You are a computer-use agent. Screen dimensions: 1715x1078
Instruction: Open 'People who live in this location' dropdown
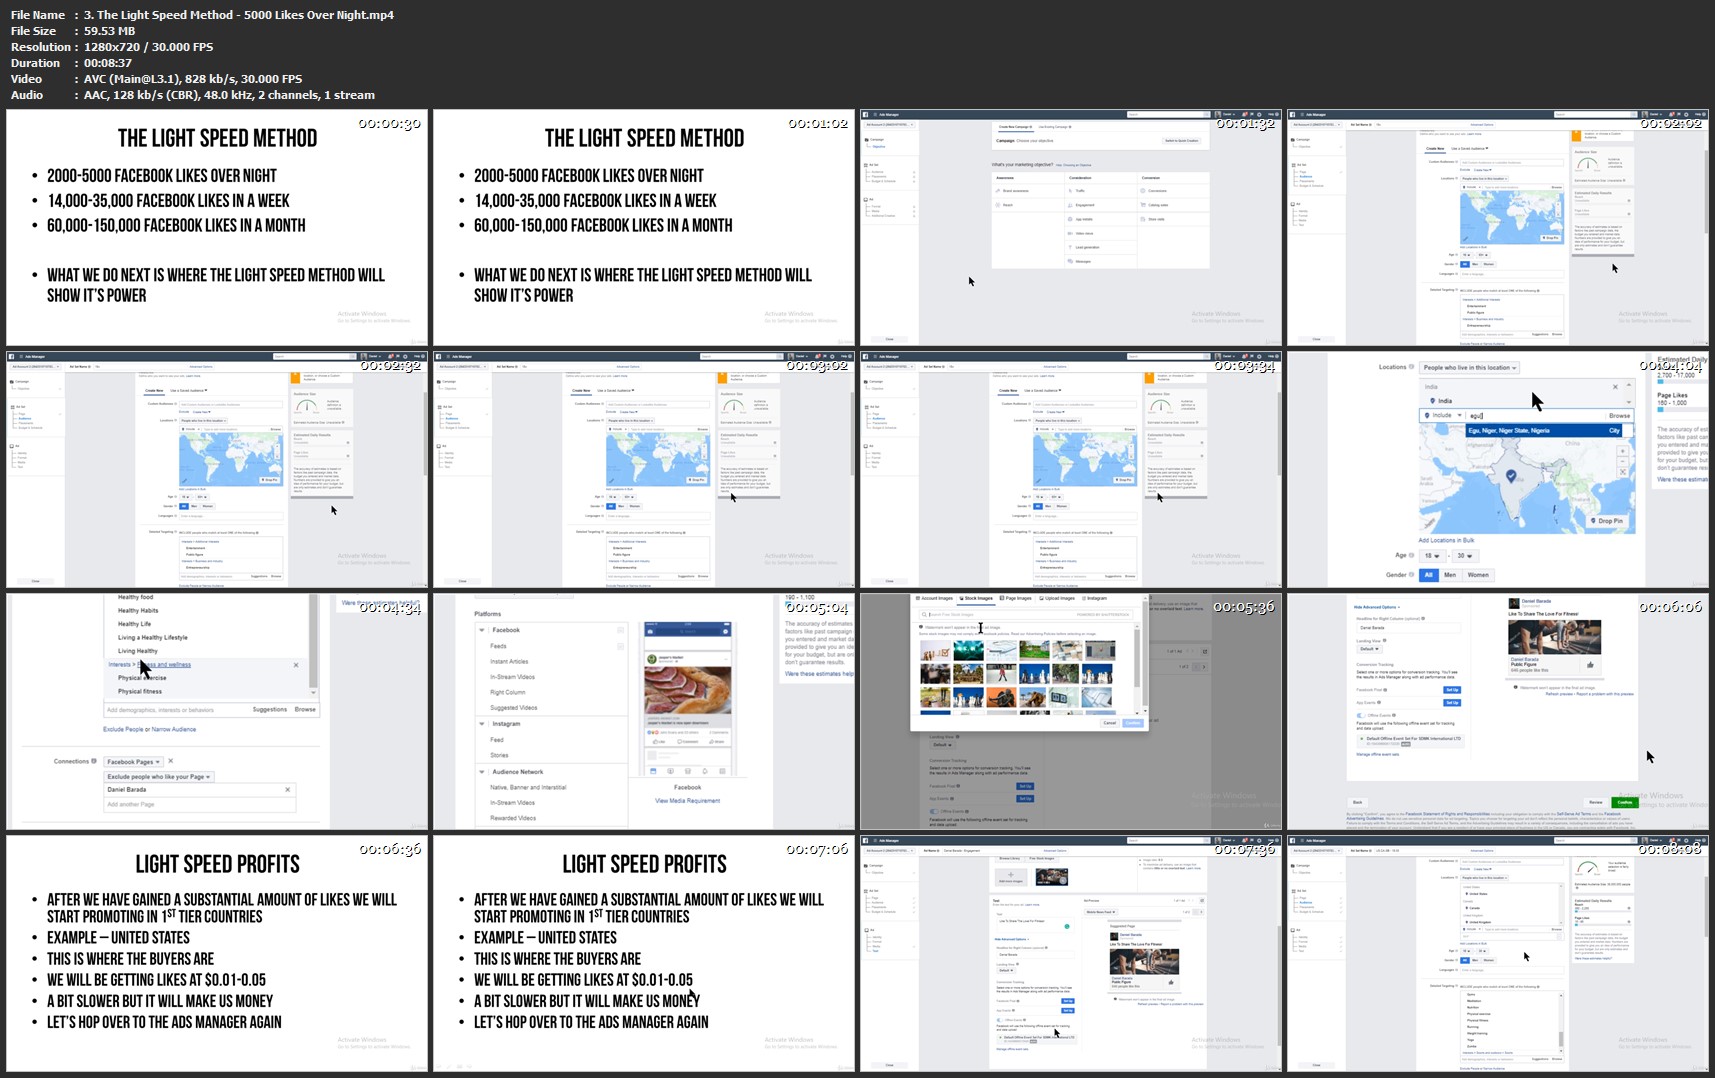point(1469,368)
